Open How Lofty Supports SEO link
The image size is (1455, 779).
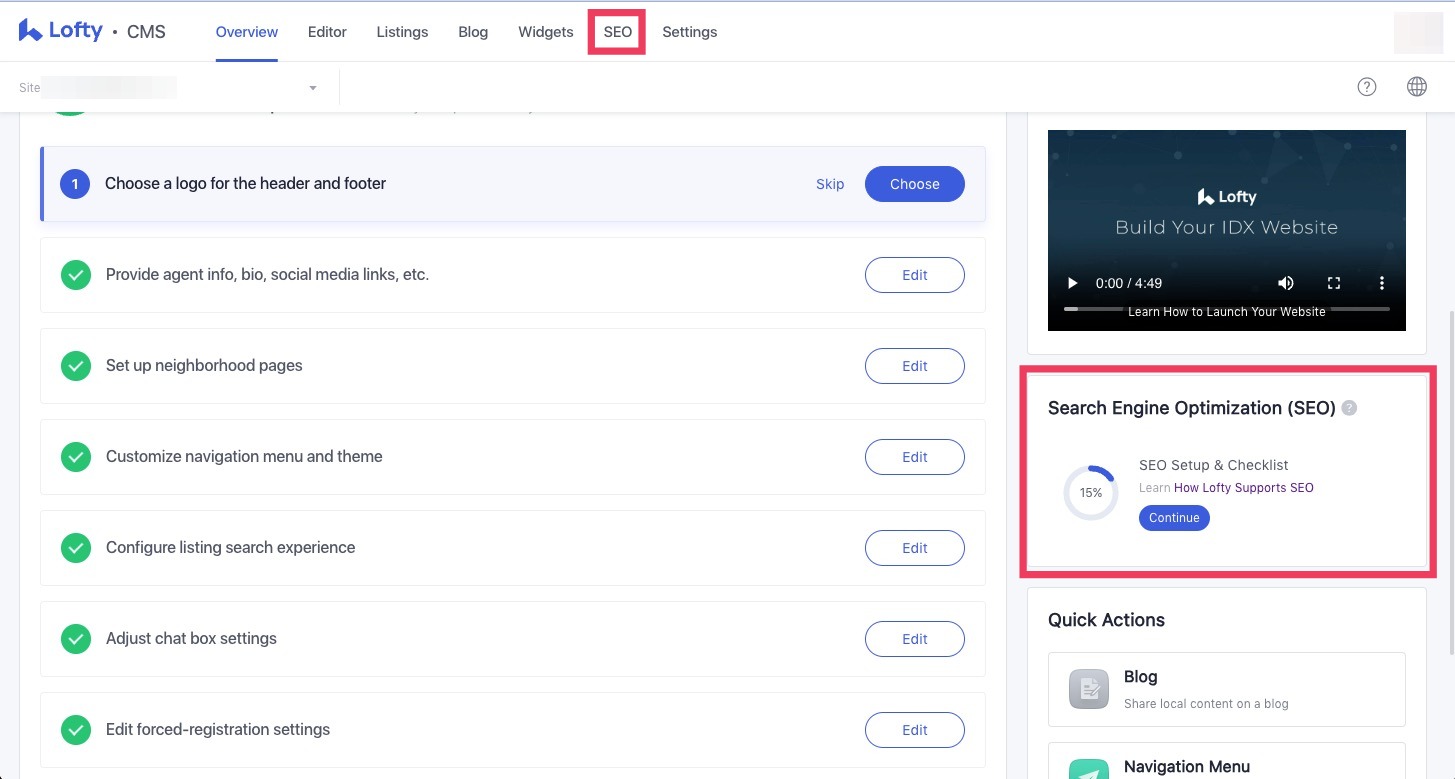click(1244, 488)
